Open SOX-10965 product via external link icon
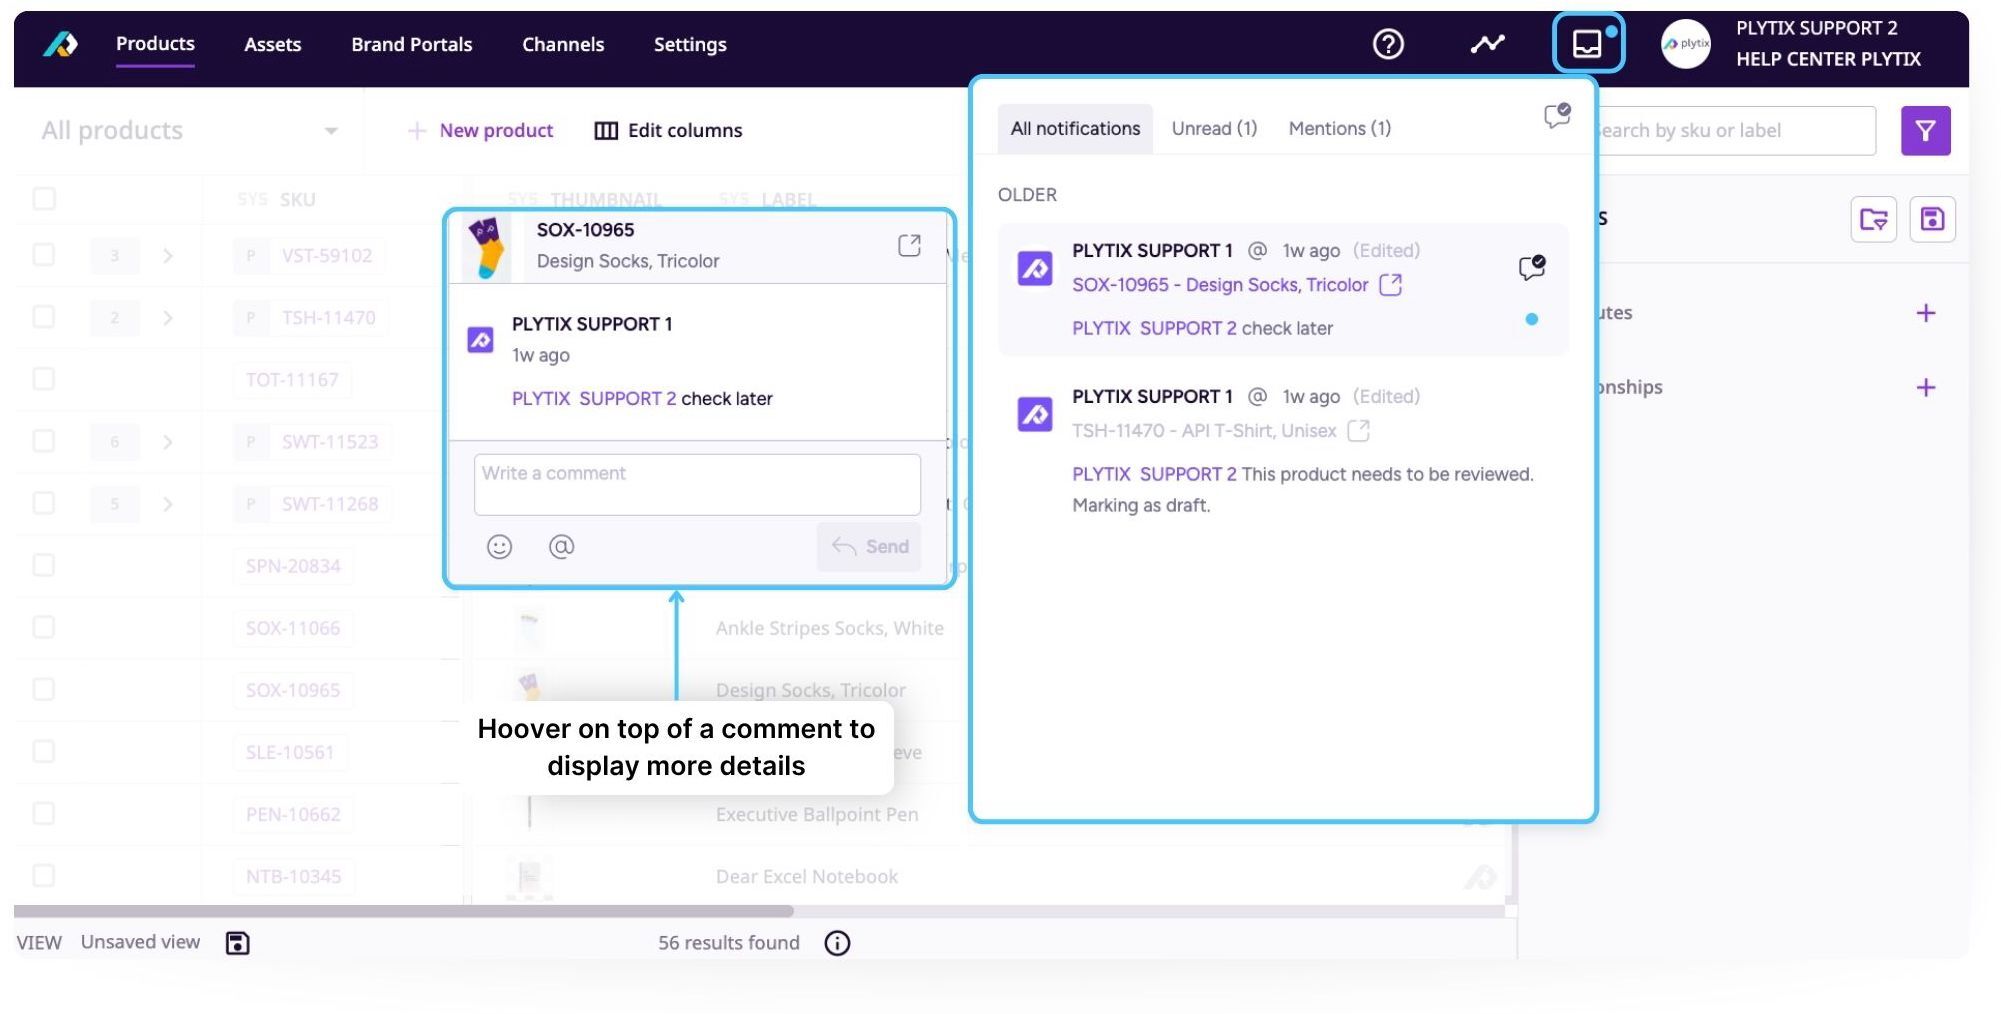2001x1014 pixels. (x=1390, y=285)
